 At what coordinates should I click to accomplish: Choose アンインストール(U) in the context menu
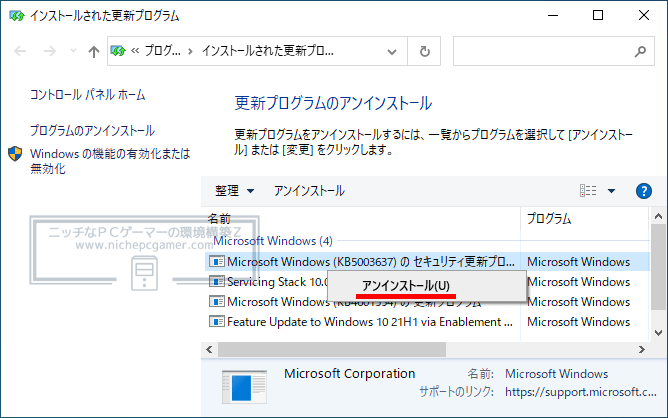tap(426, 286)
